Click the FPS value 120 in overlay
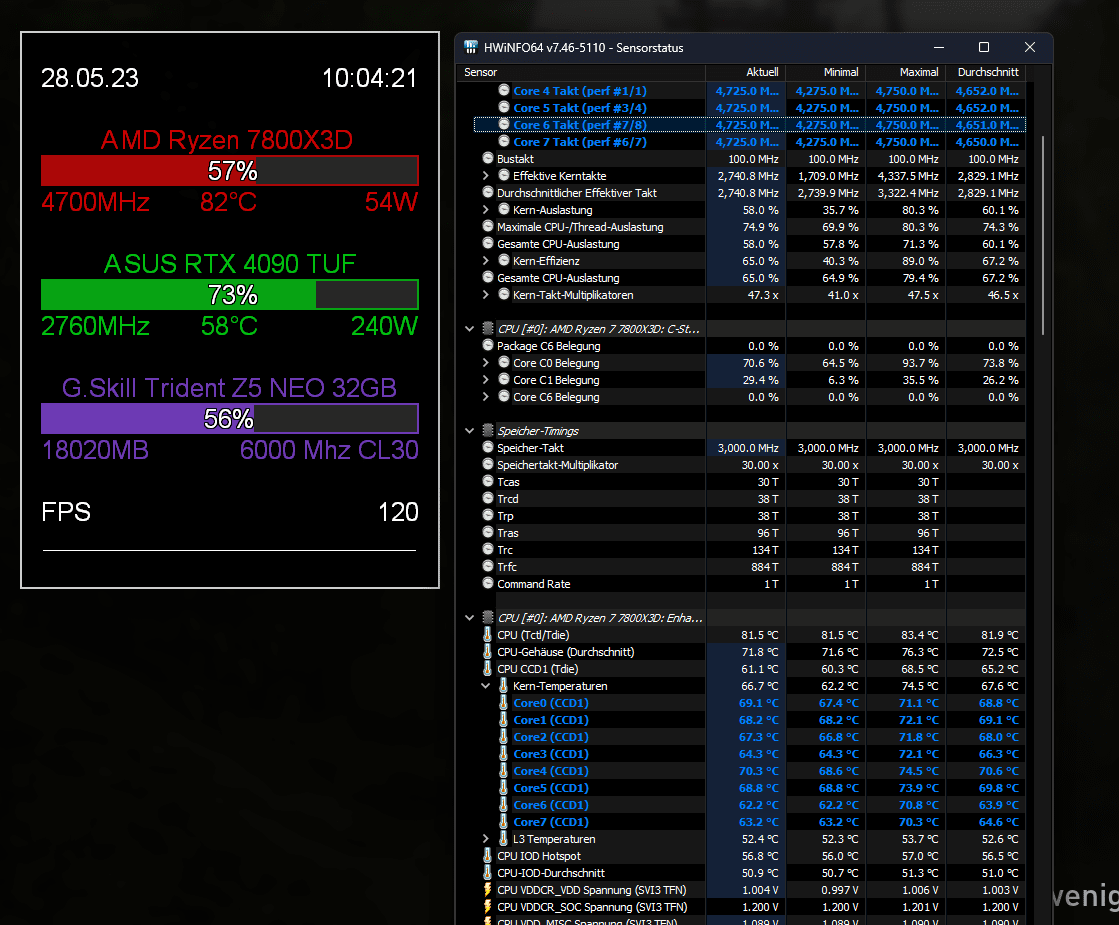 pyautogui.click(x=398, y=512)
